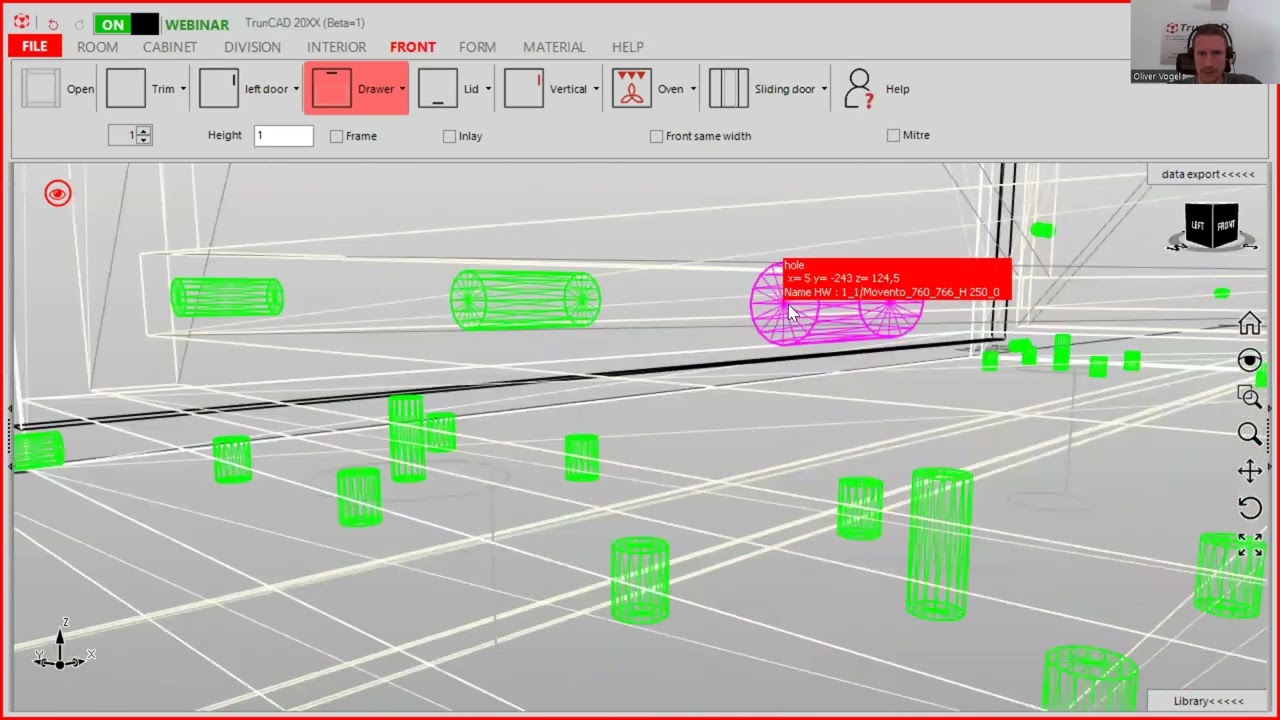
Task: Click the count stepper number field
Action: (124, 135)
